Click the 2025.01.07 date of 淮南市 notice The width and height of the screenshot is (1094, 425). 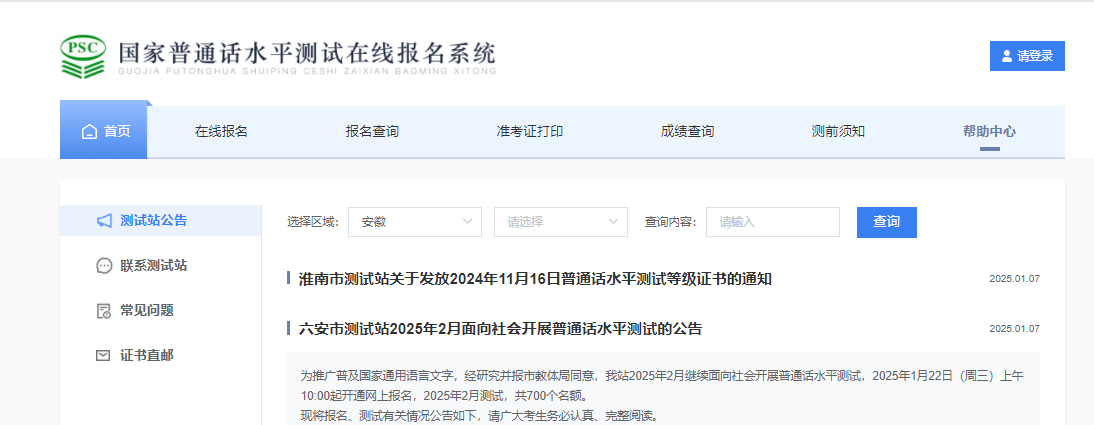click(1014, 279)
